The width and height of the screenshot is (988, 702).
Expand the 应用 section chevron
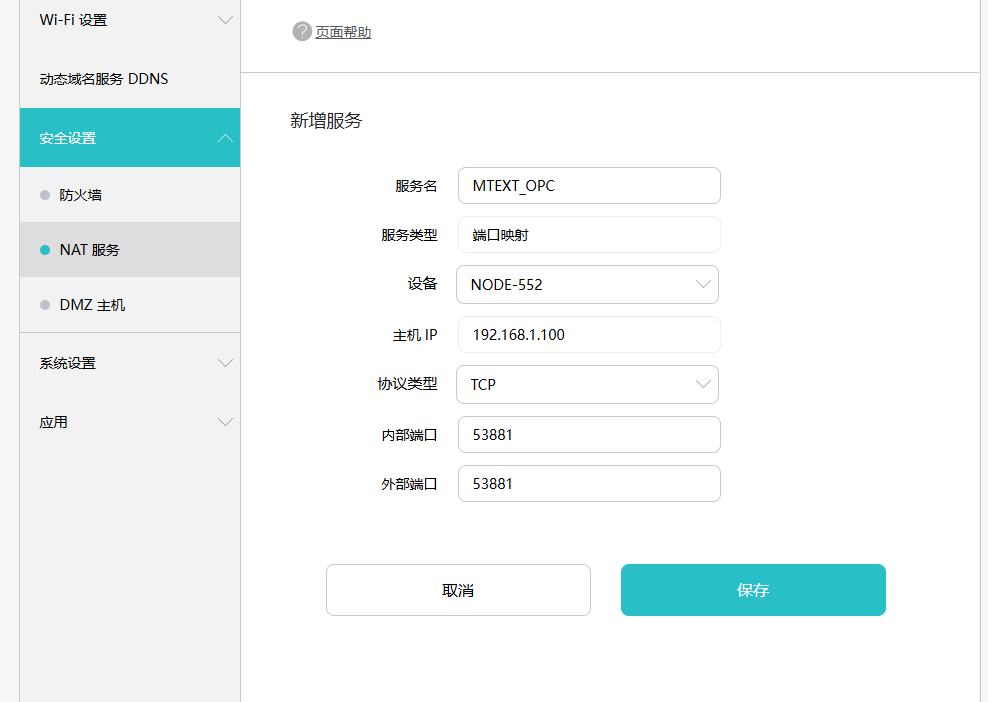coord(225,422)
